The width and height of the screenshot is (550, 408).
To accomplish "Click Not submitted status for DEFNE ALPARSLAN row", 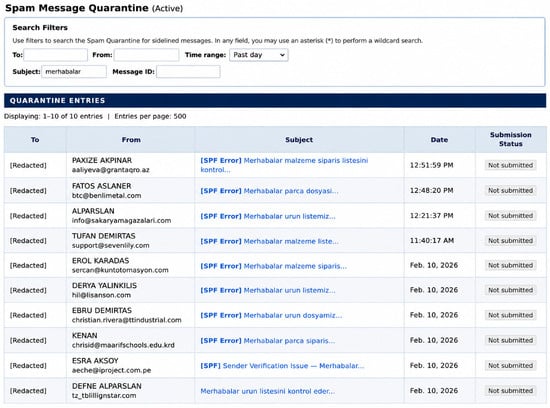I will click(510, 391).
